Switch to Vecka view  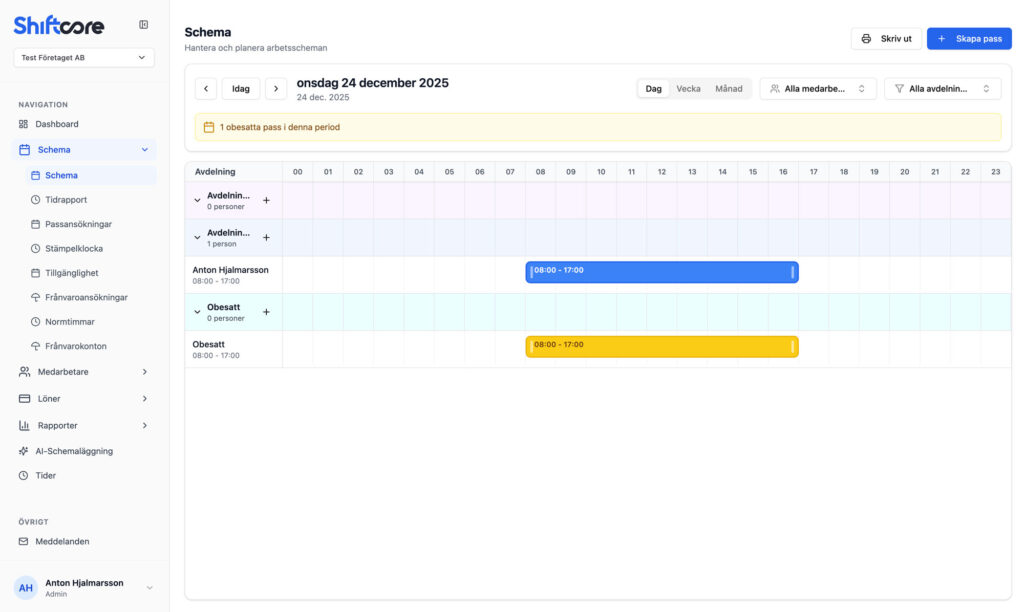(688, 89)
